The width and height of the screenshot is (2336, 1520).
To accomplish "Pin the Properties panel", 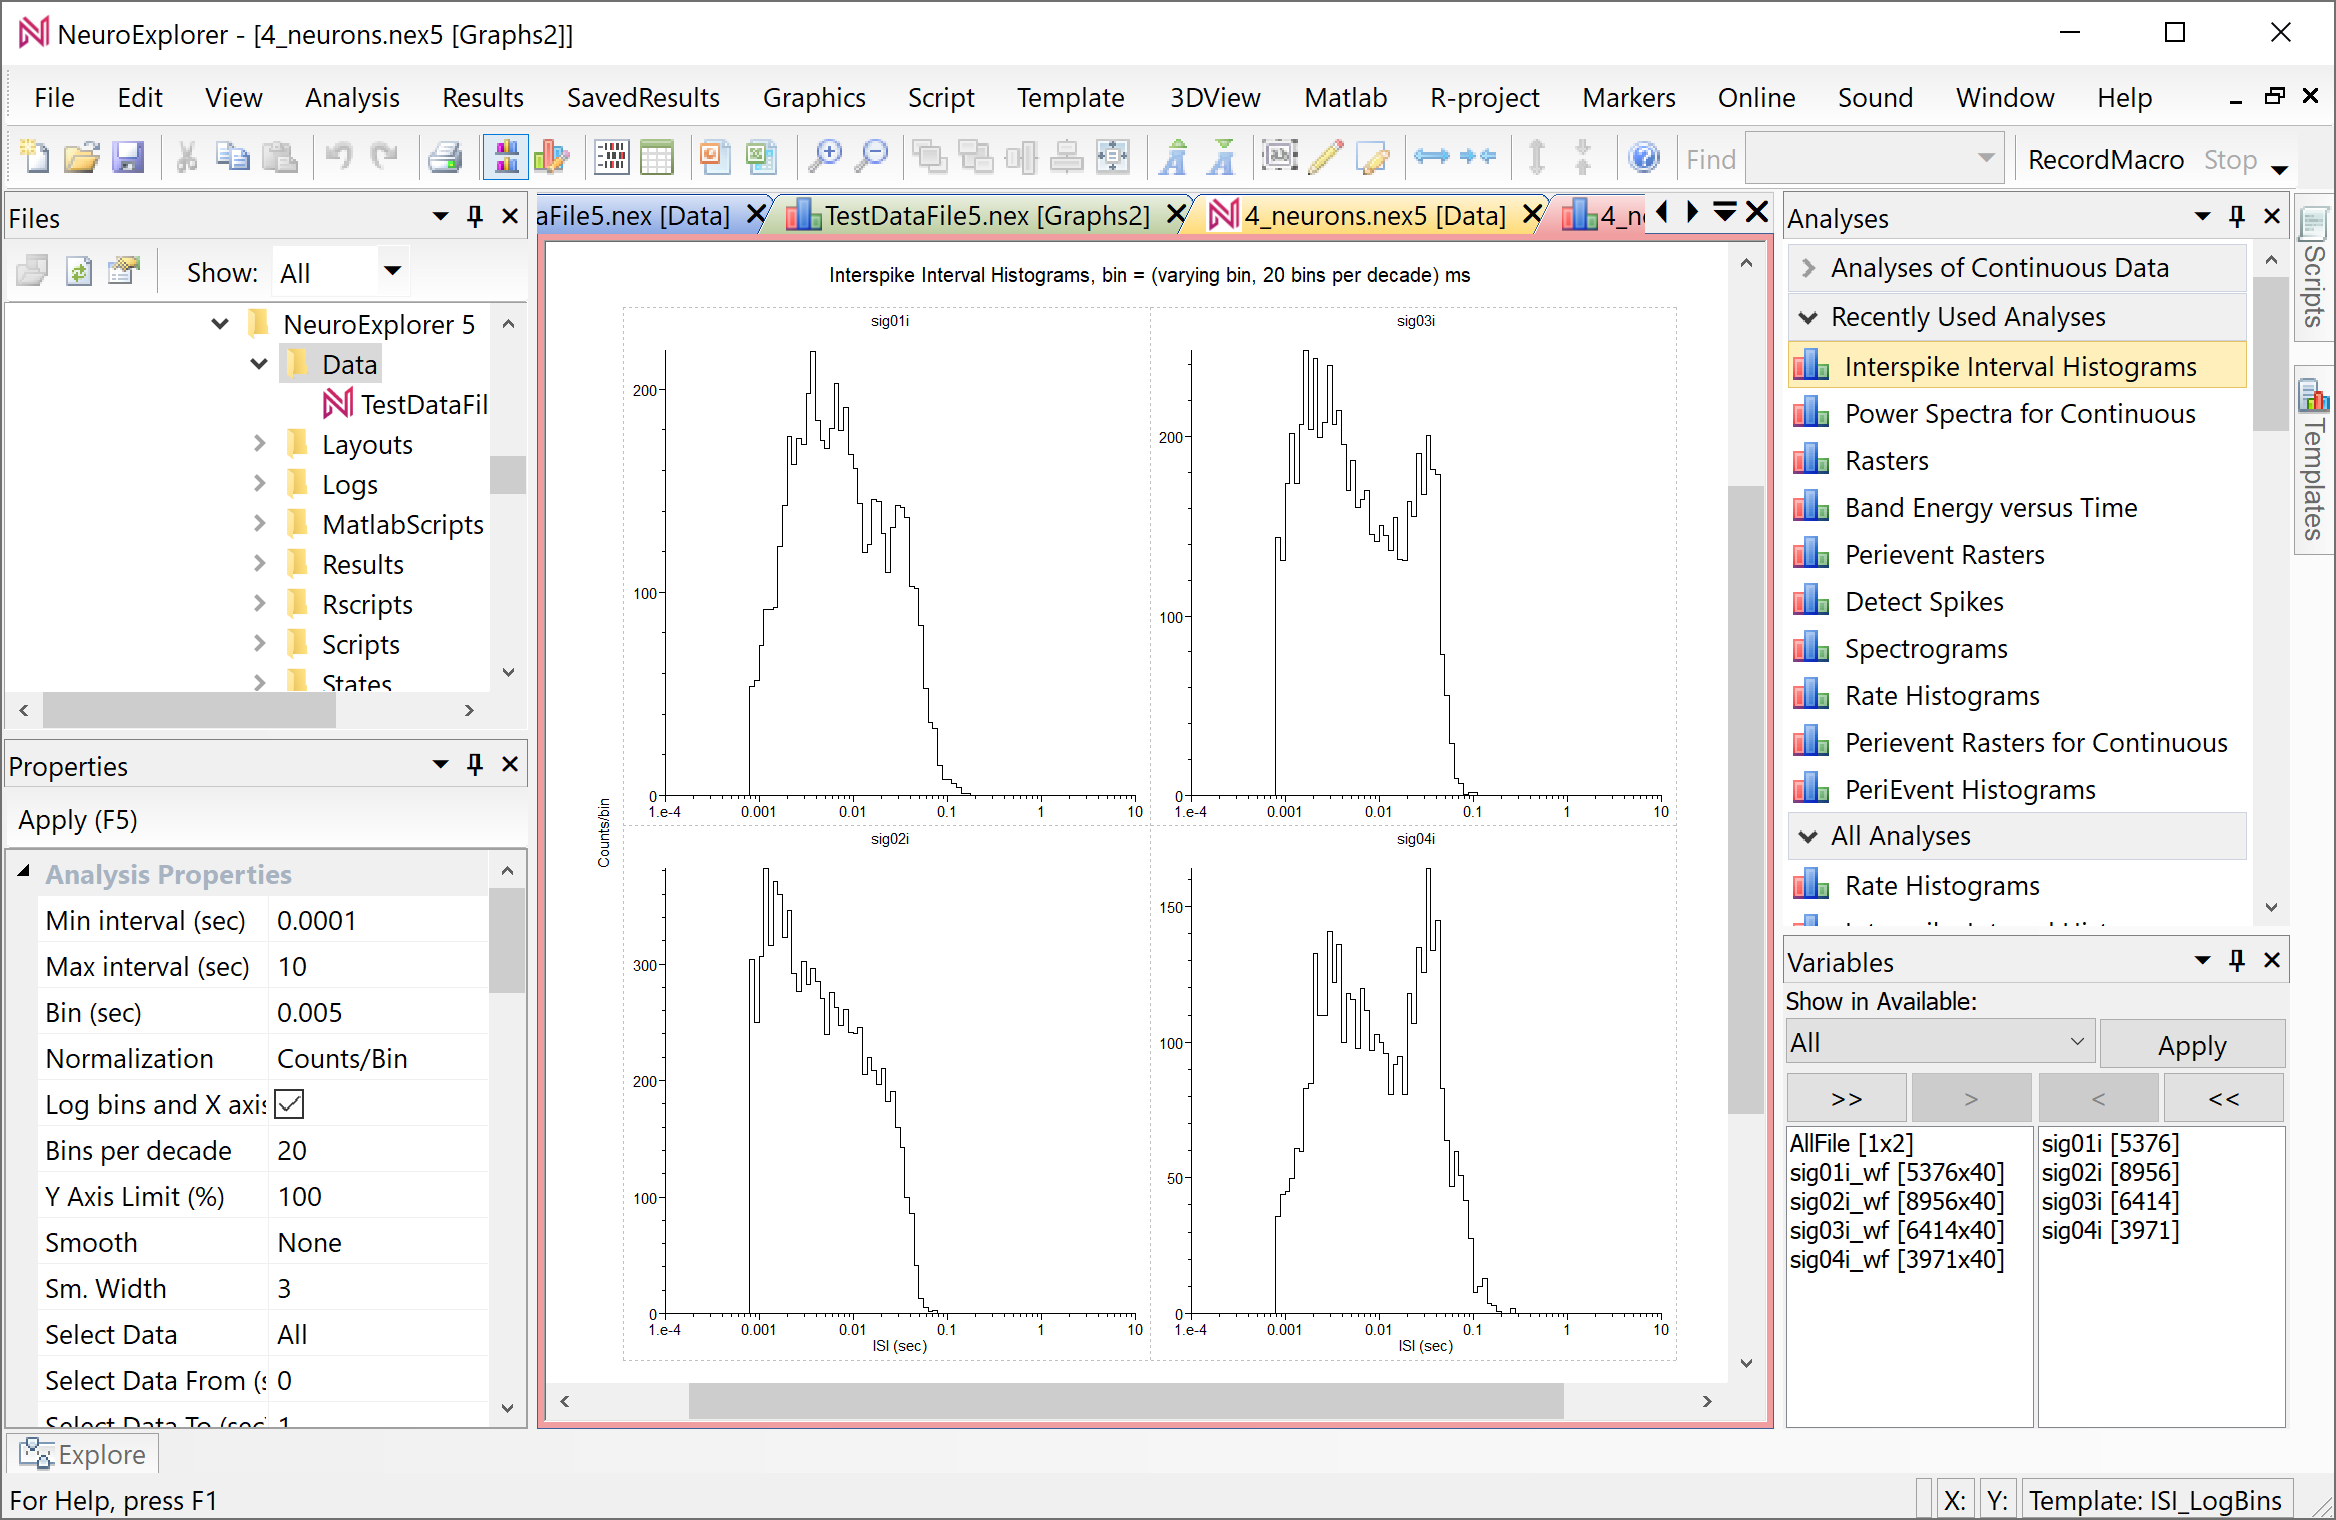I will click(474, 765).
